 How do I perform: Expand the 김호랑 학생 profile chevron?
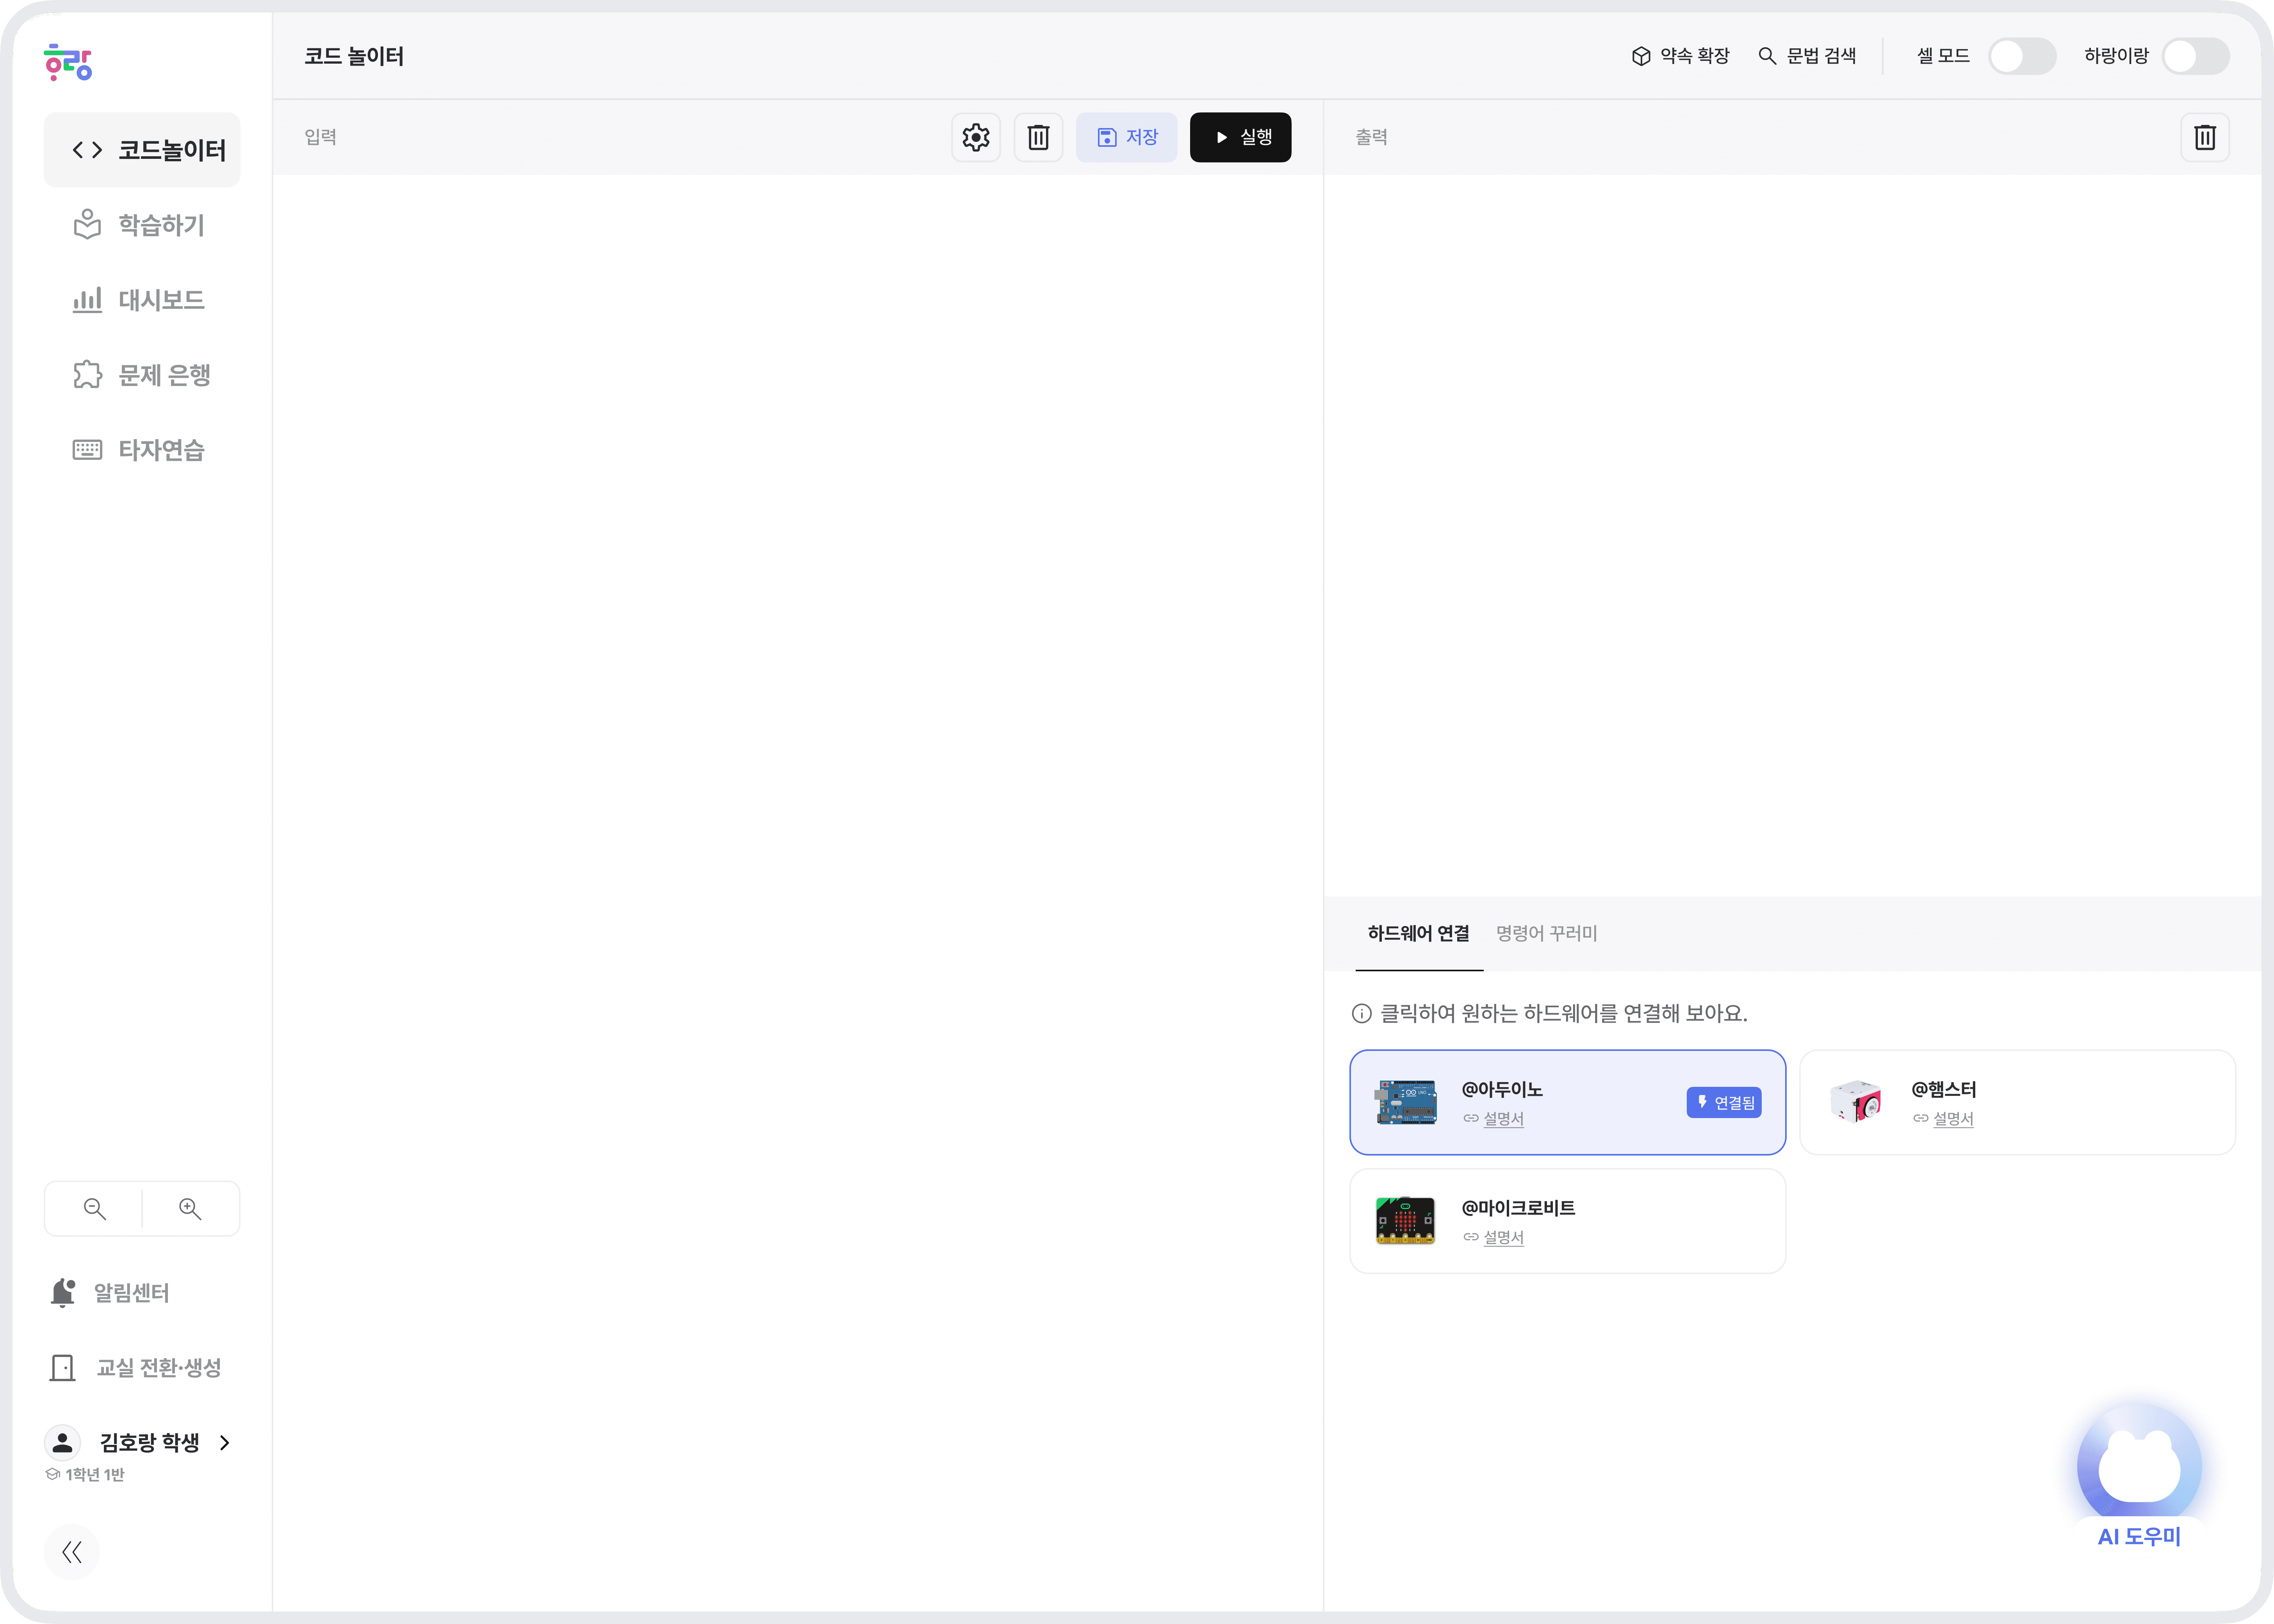click(x=225, y=1442)
